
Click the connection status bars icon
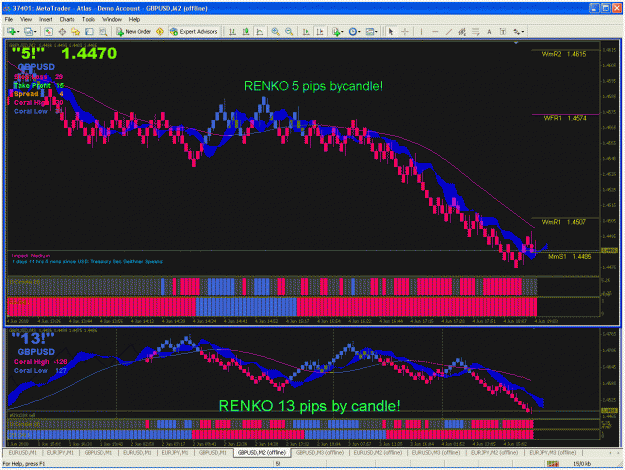pyautogui.click(x=553, y=464)
